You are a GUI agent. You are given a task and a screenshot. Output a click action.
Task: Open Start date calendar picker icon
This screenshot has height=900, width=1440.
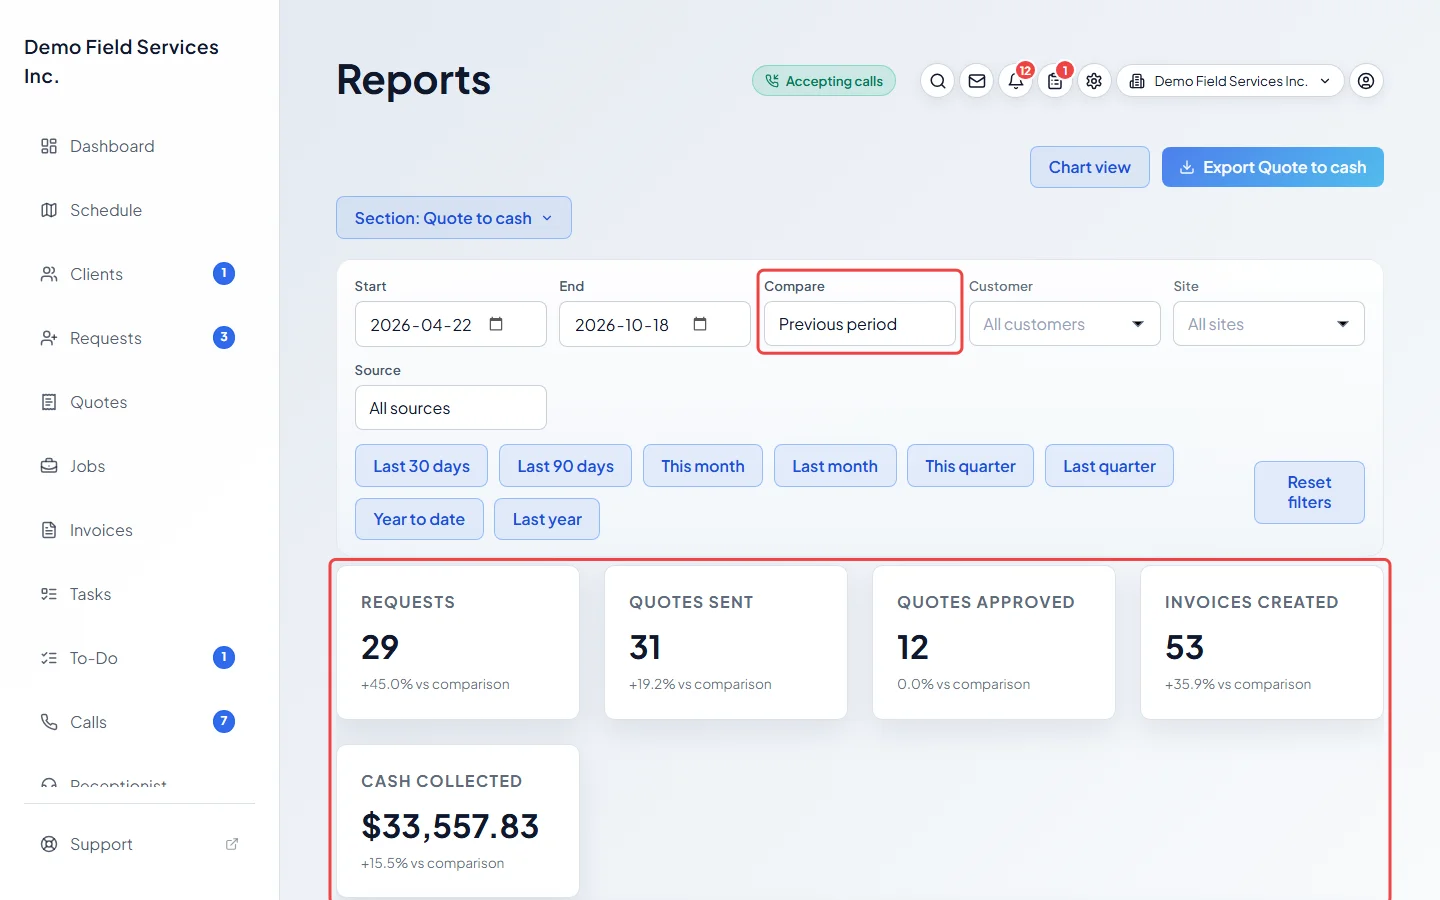[496, 324]
